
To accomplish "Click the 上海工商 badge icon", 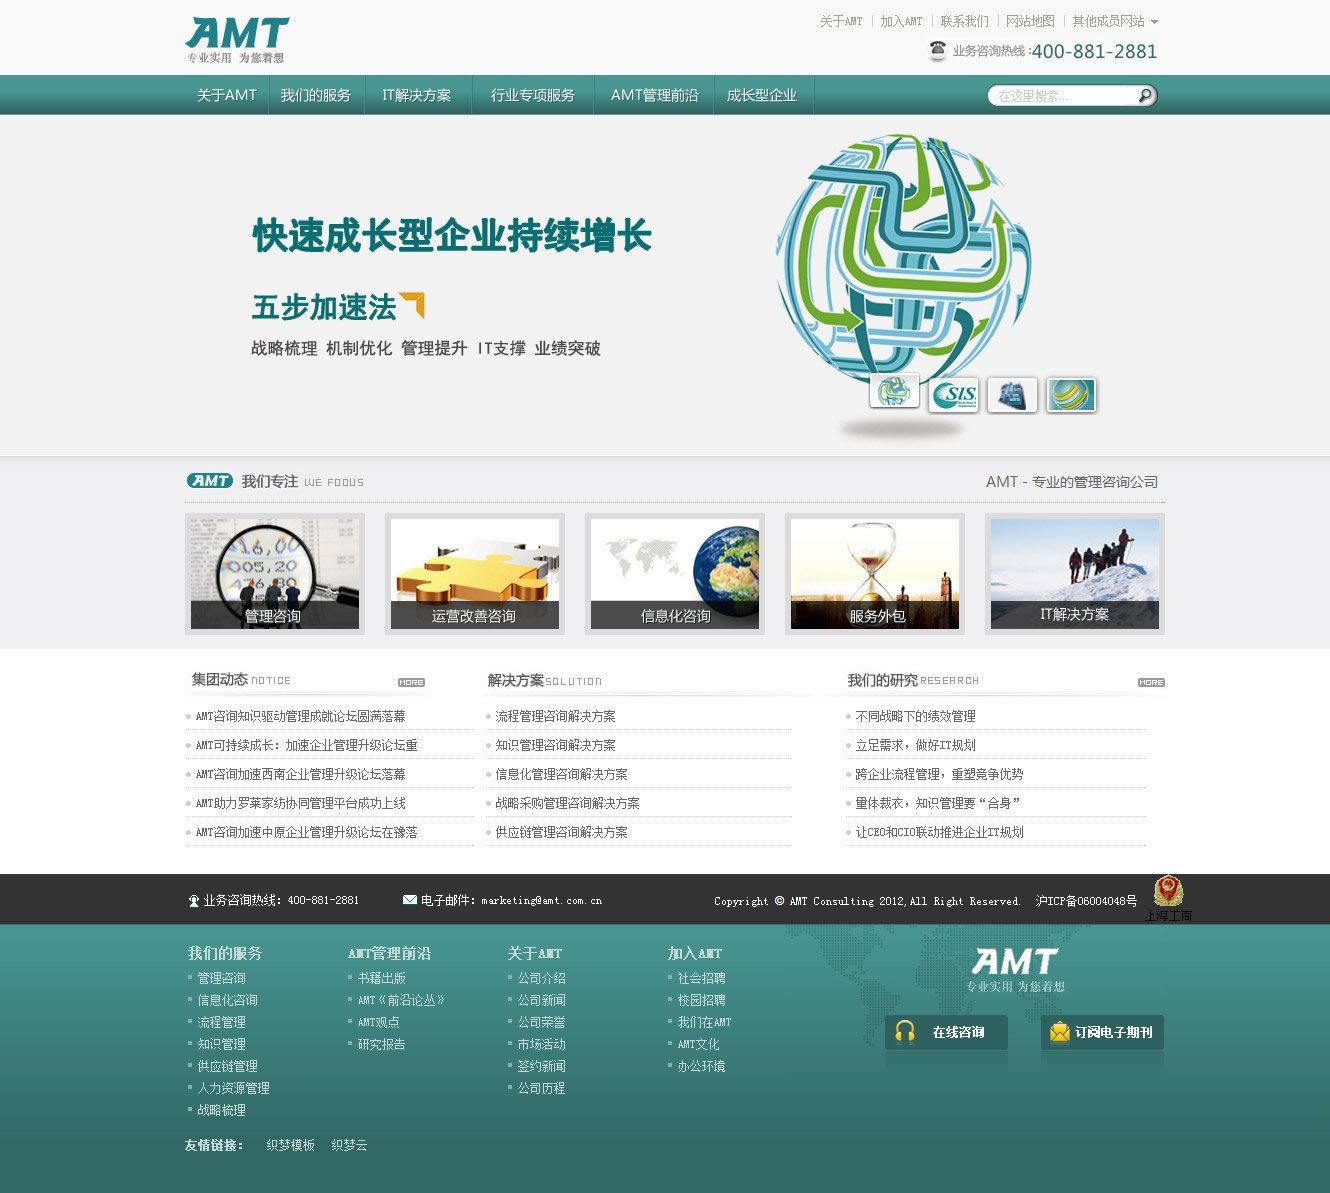I will pyautogui.click(x=1168, y=898).
